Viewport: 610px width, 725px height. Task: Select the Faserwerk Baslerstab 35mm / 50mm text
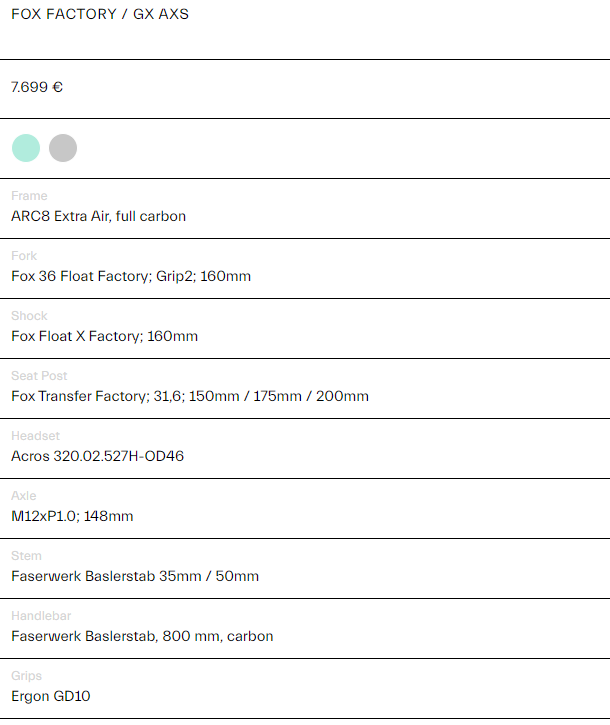135,576
